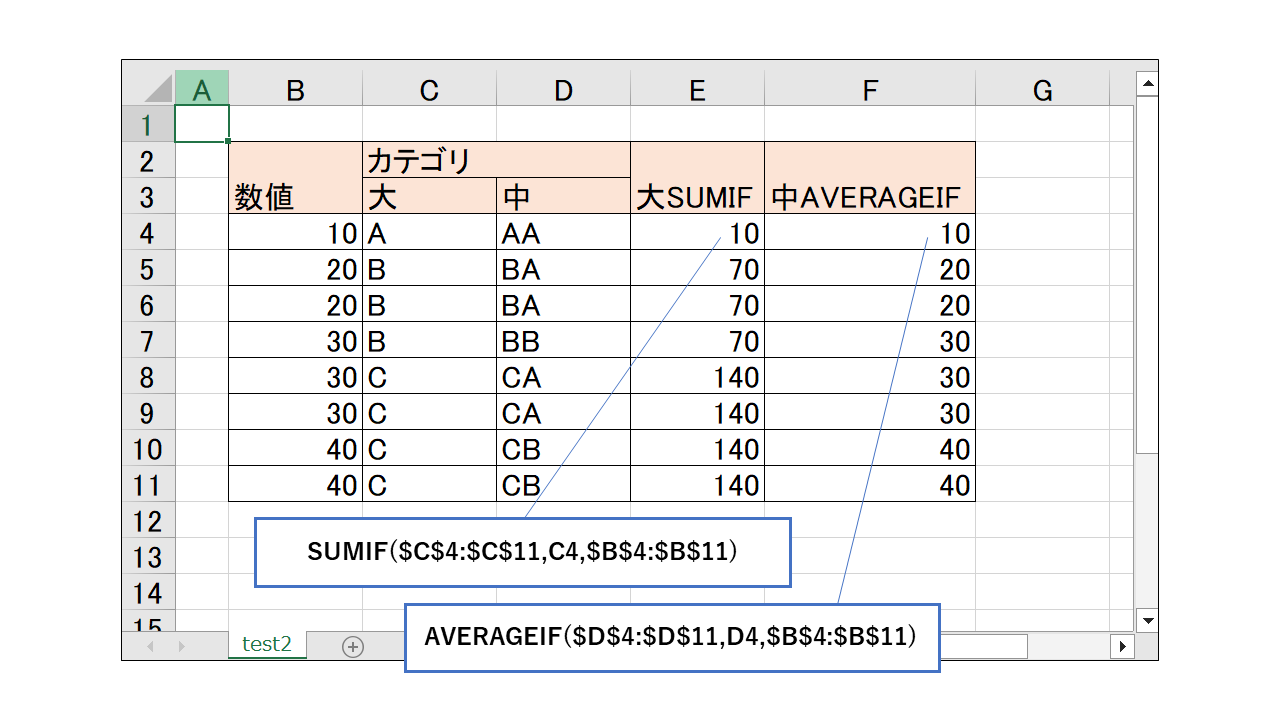The image size is (1280, 720).
Task: Select column F header
Action: [869, 89]
